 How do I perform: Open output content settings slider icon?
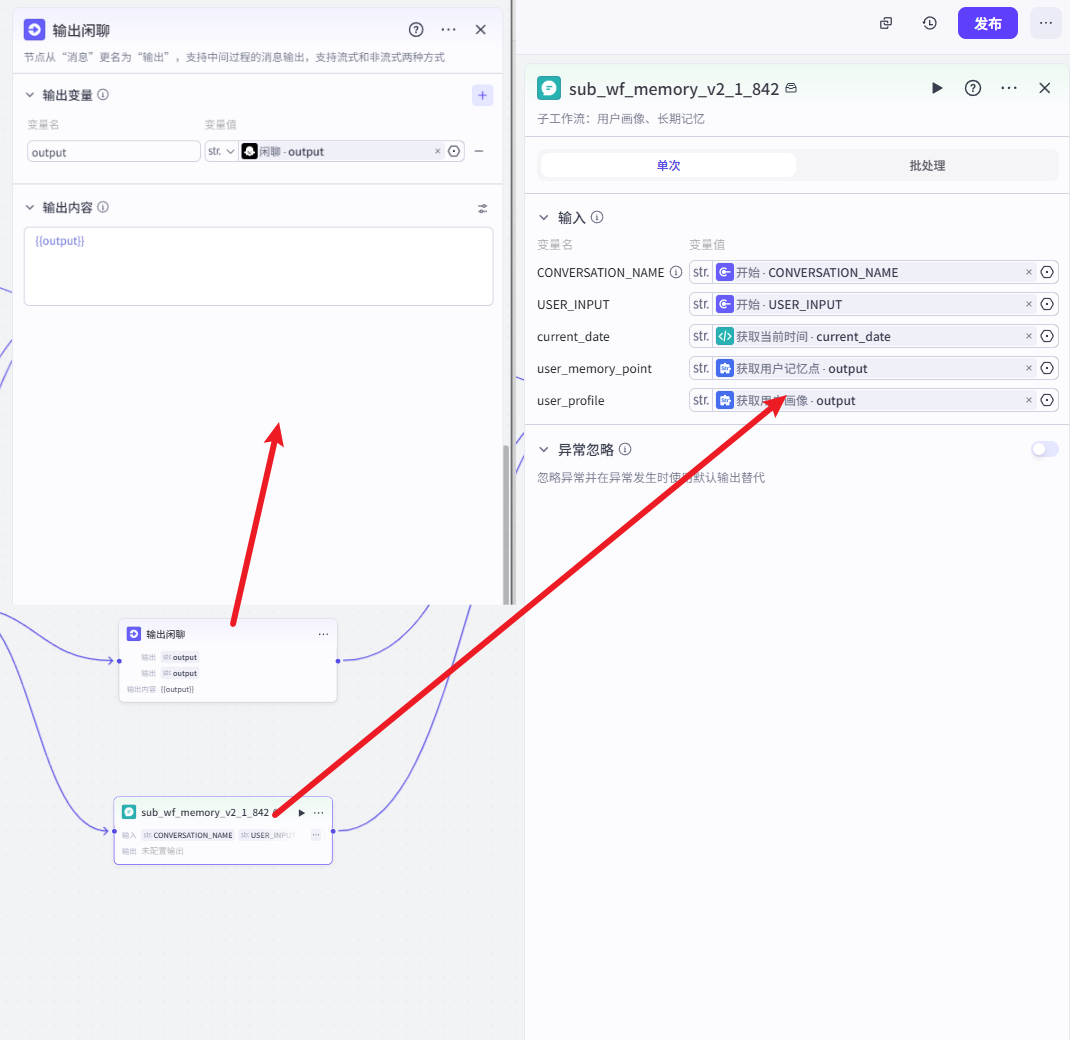coord(482,209)
